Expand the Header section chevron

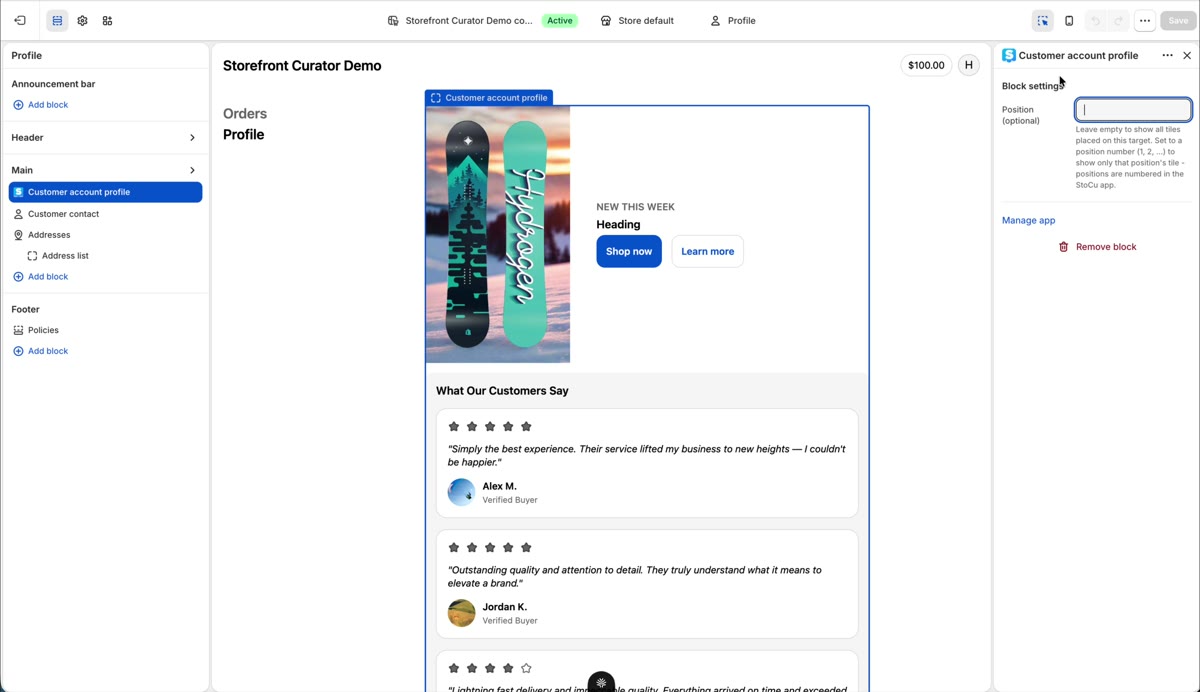click(x=192, y=138)
